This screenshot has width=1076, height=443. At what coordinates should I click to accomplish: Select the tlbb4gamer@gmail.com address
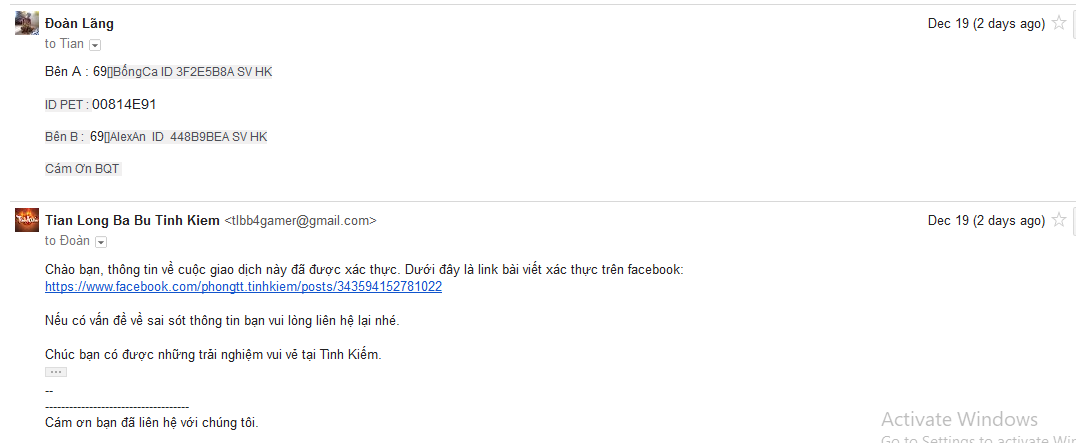click(301, 220)
